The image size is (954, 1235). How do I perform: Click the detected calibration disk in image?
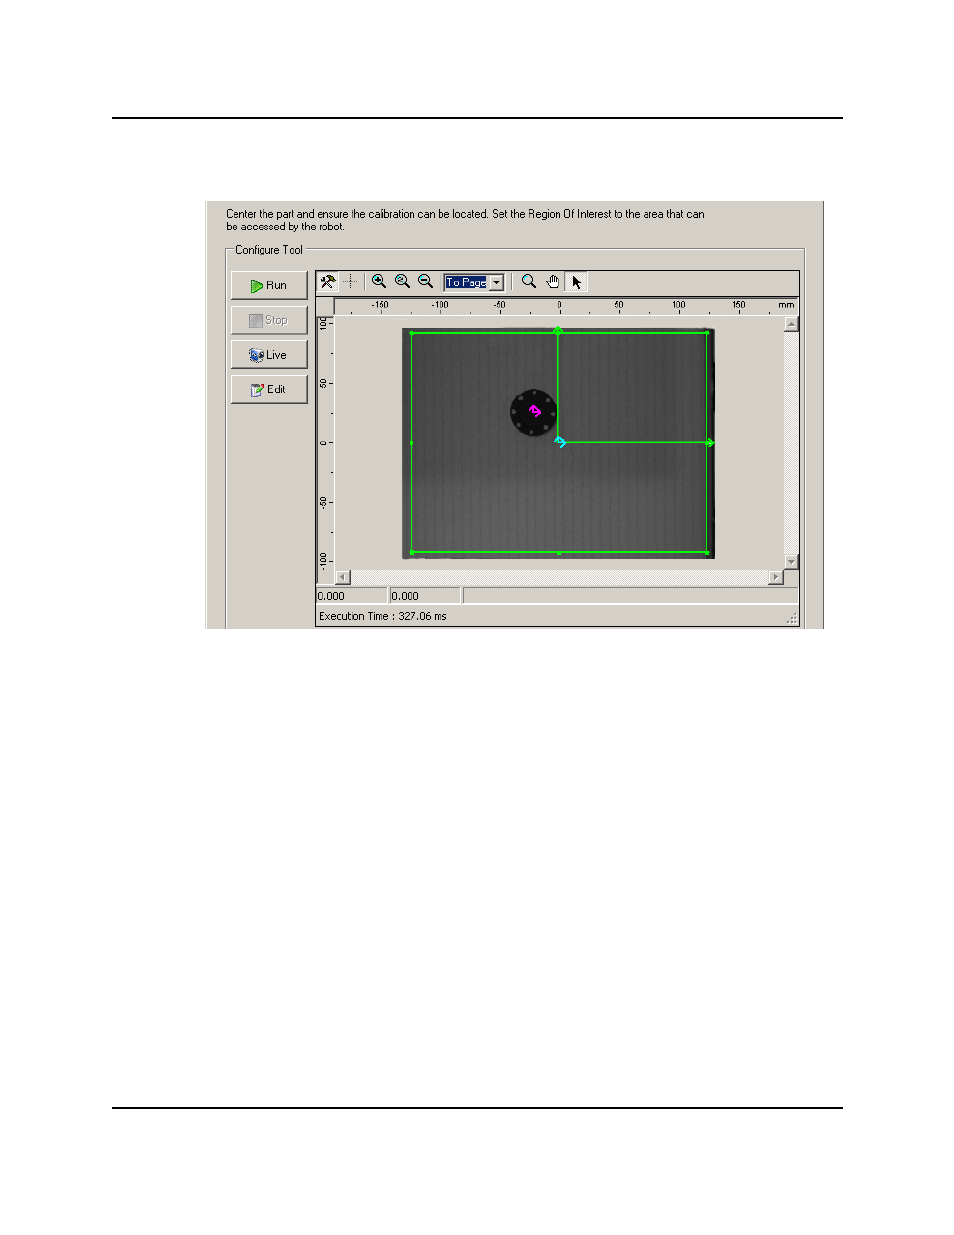click(x=533, y=412)
